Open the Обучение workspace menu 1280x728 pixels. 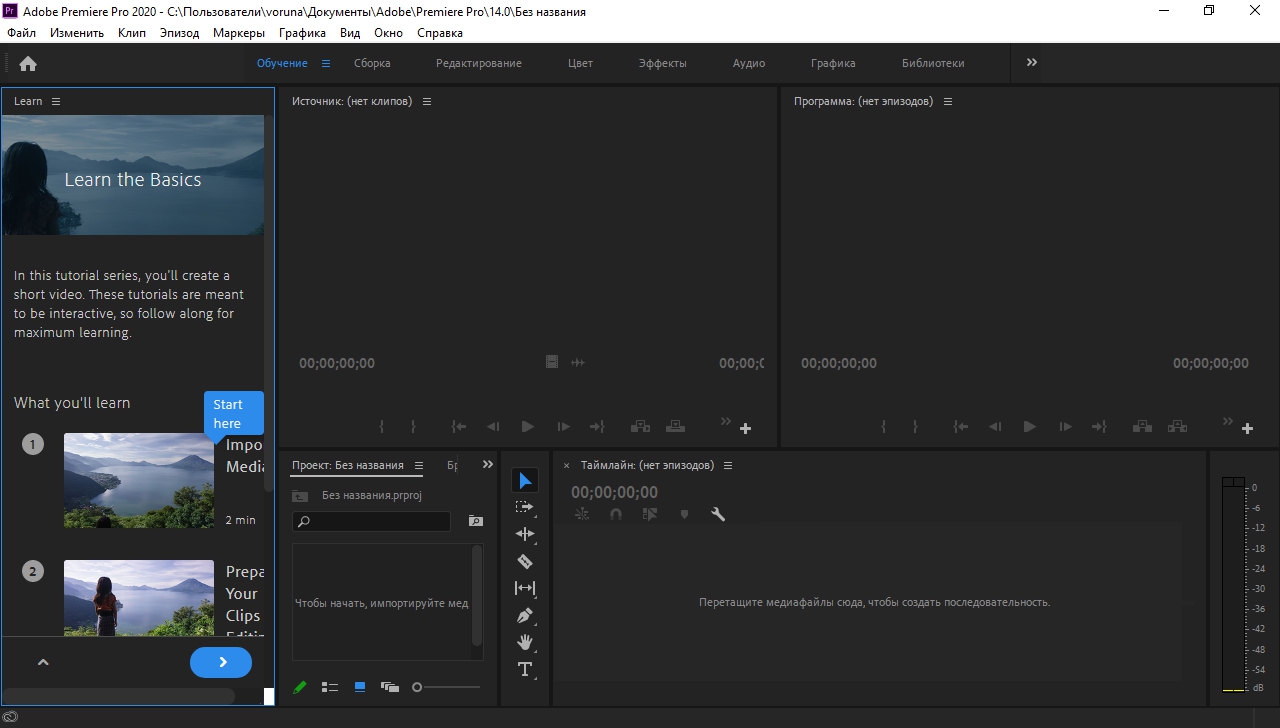[x=326, y=63]
